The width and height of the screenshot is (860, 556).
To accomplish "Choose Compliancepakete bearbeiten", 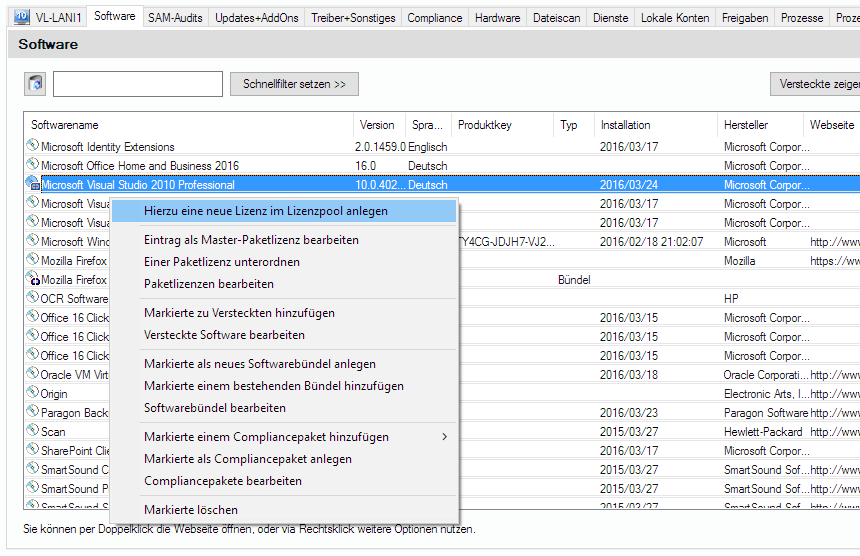I will 284,481.
